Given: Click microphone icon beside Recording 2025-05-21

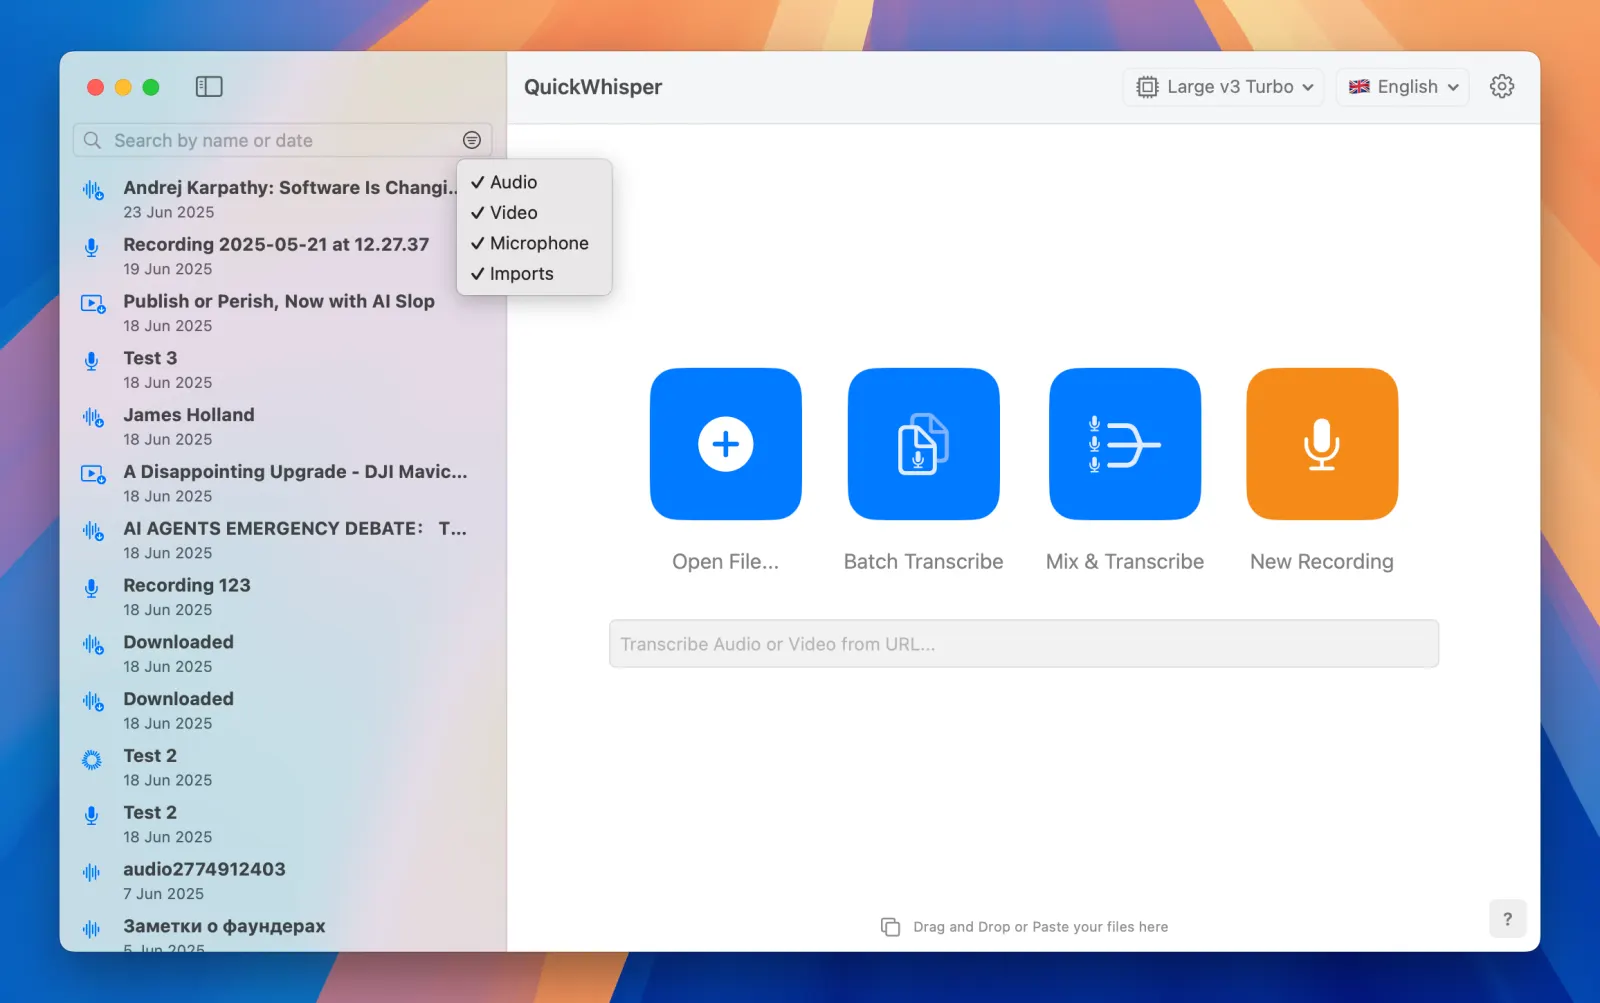Looking at the screenshot, I should 92,247.
